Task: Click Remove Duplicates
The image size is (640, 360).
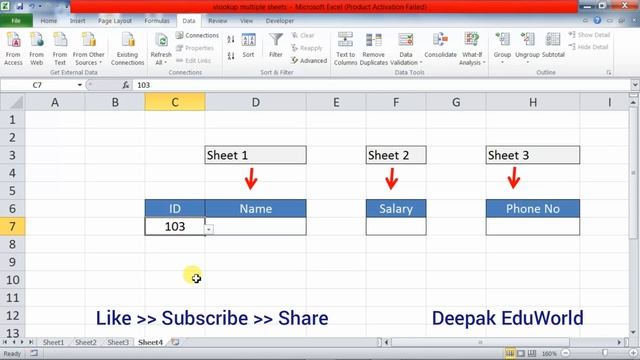Action: click(x=373, y=49)
